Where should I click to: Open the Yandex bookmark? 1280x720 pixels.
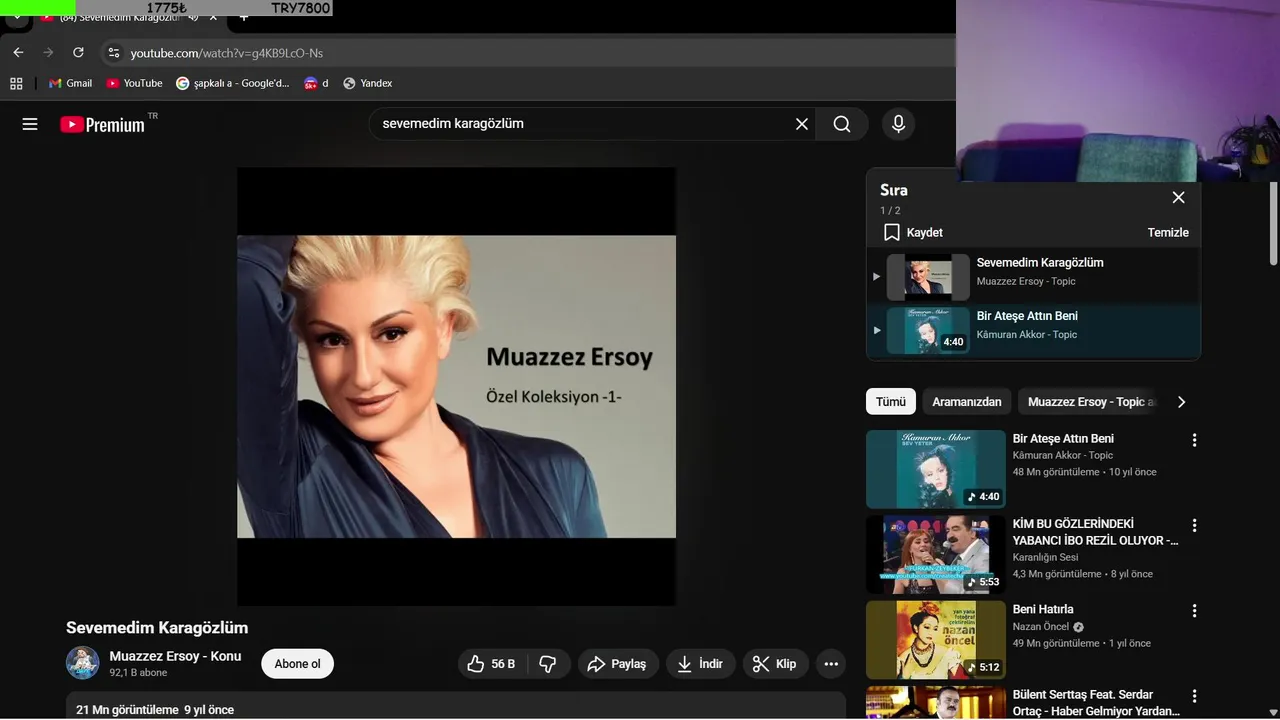click(367, 83)
